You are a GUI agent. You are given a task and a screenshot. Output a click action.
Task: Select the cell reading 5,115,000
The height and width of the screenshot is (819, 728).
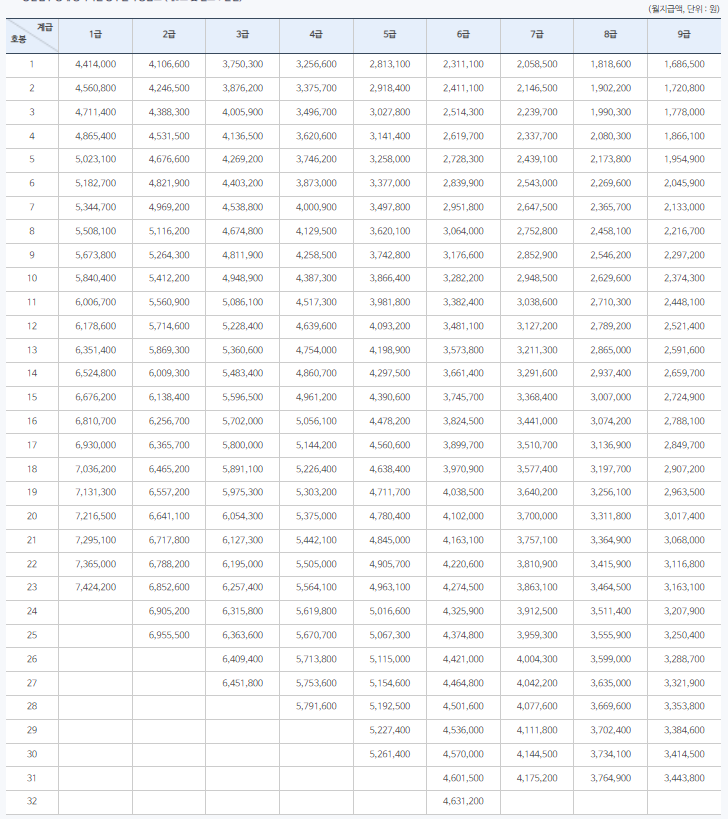point(390,659)
